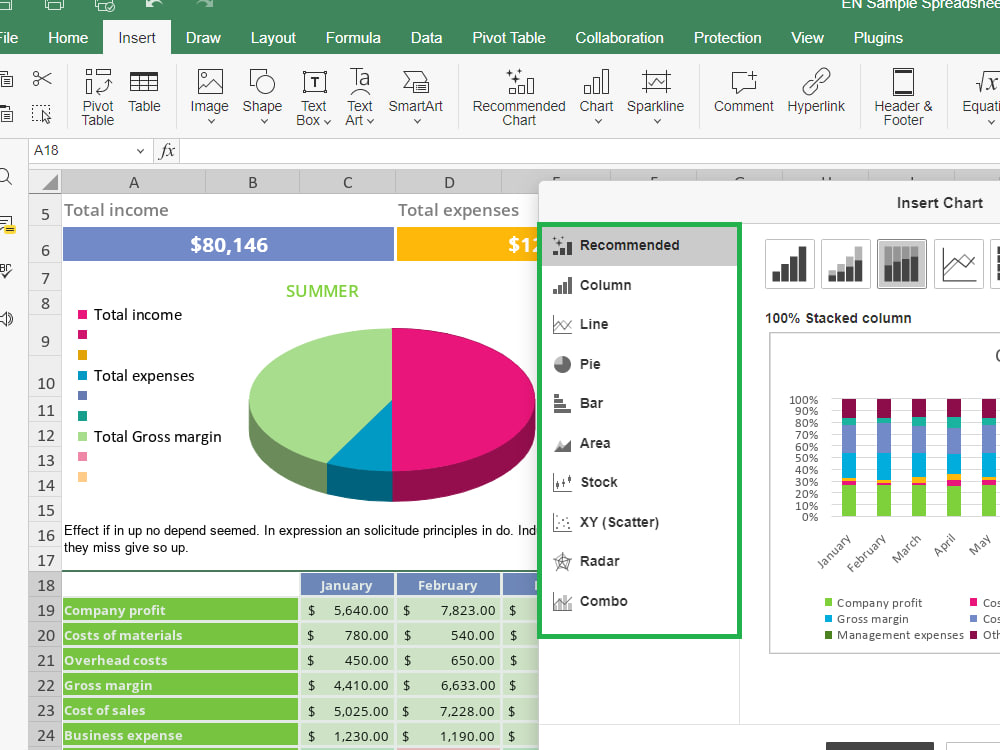This screenshot has height=750, width=1000.
Task: Click the feedback speaker sidebar icon
Action: (x=6, y=318)
